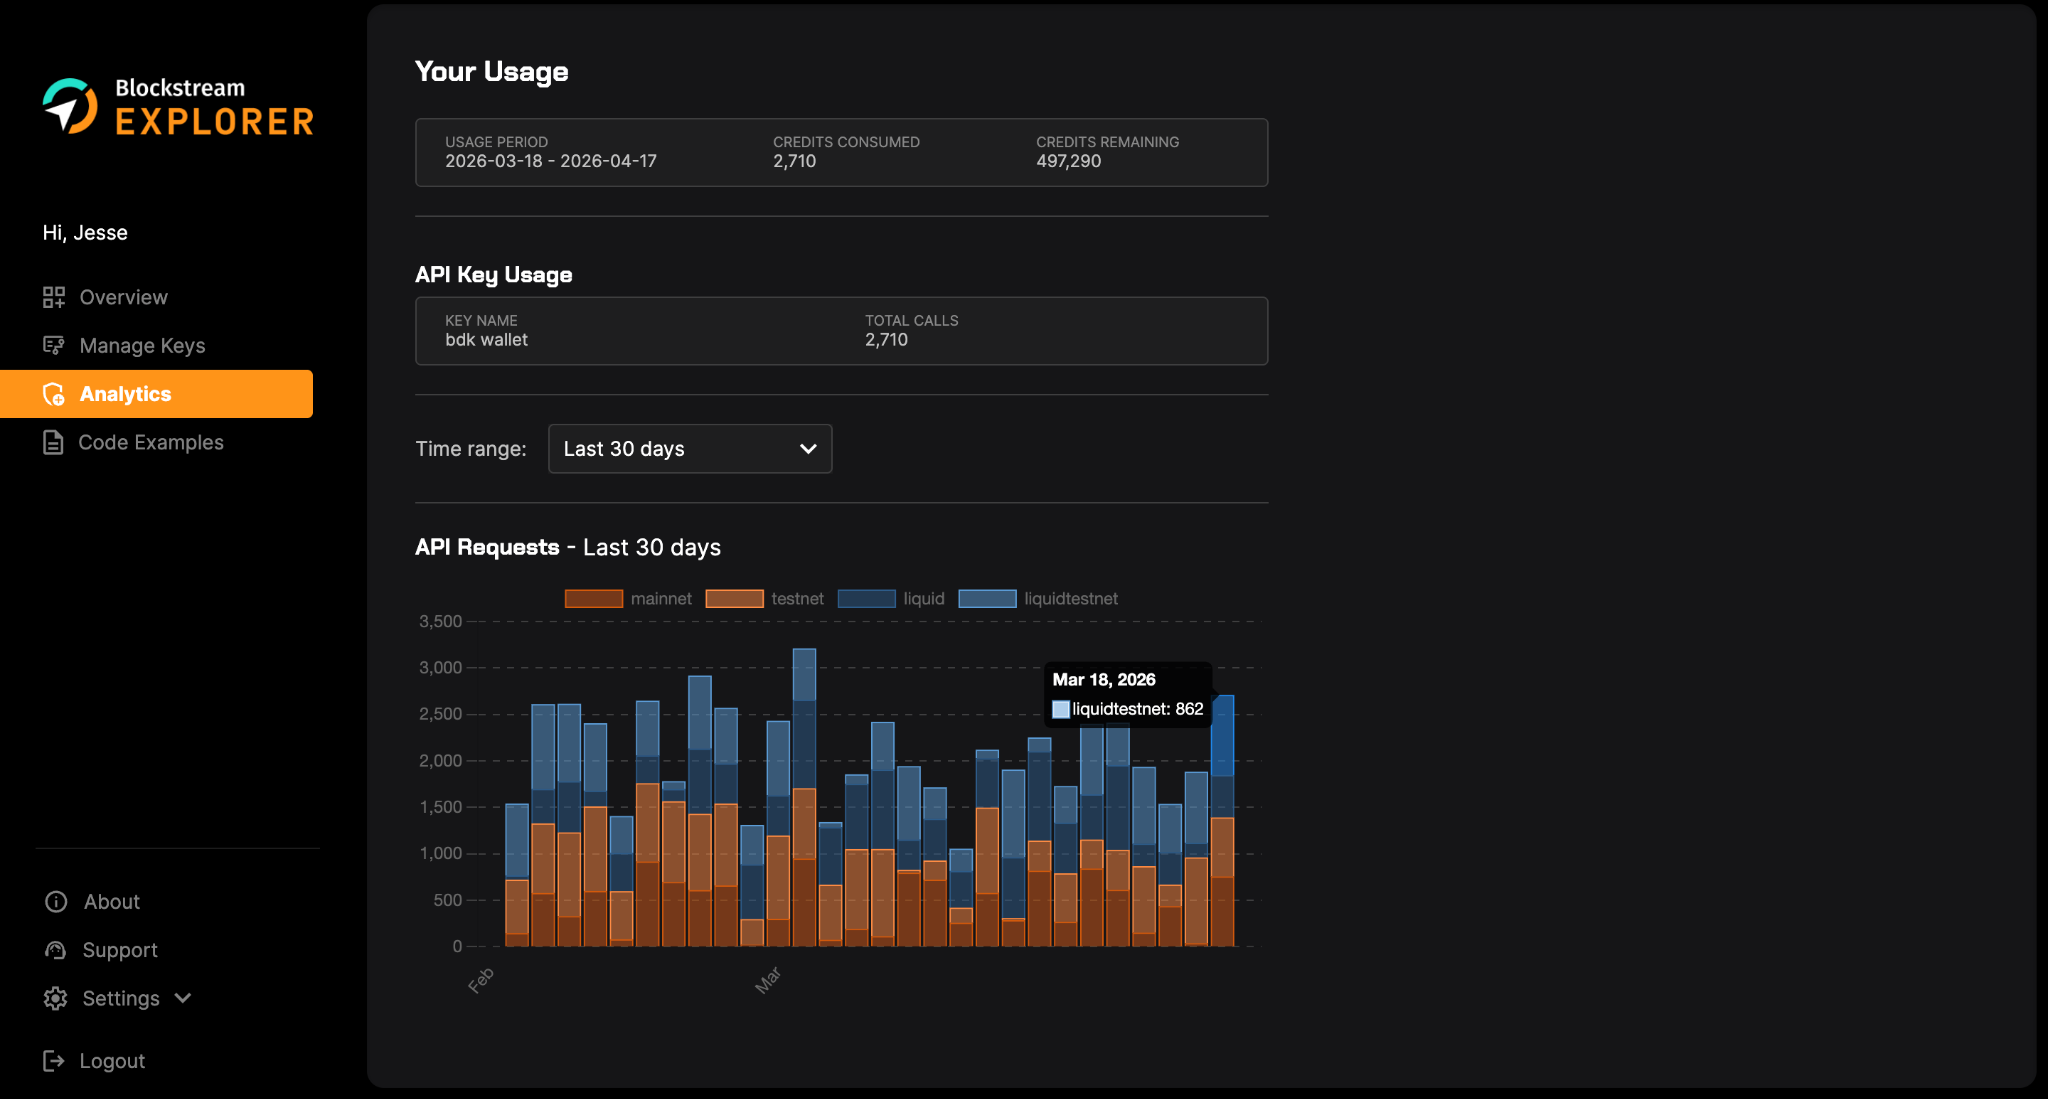Viewport: 2048px width, 1099px height.
Task: Click the Code Examples document icon
Action: click(x=54, y=442)
